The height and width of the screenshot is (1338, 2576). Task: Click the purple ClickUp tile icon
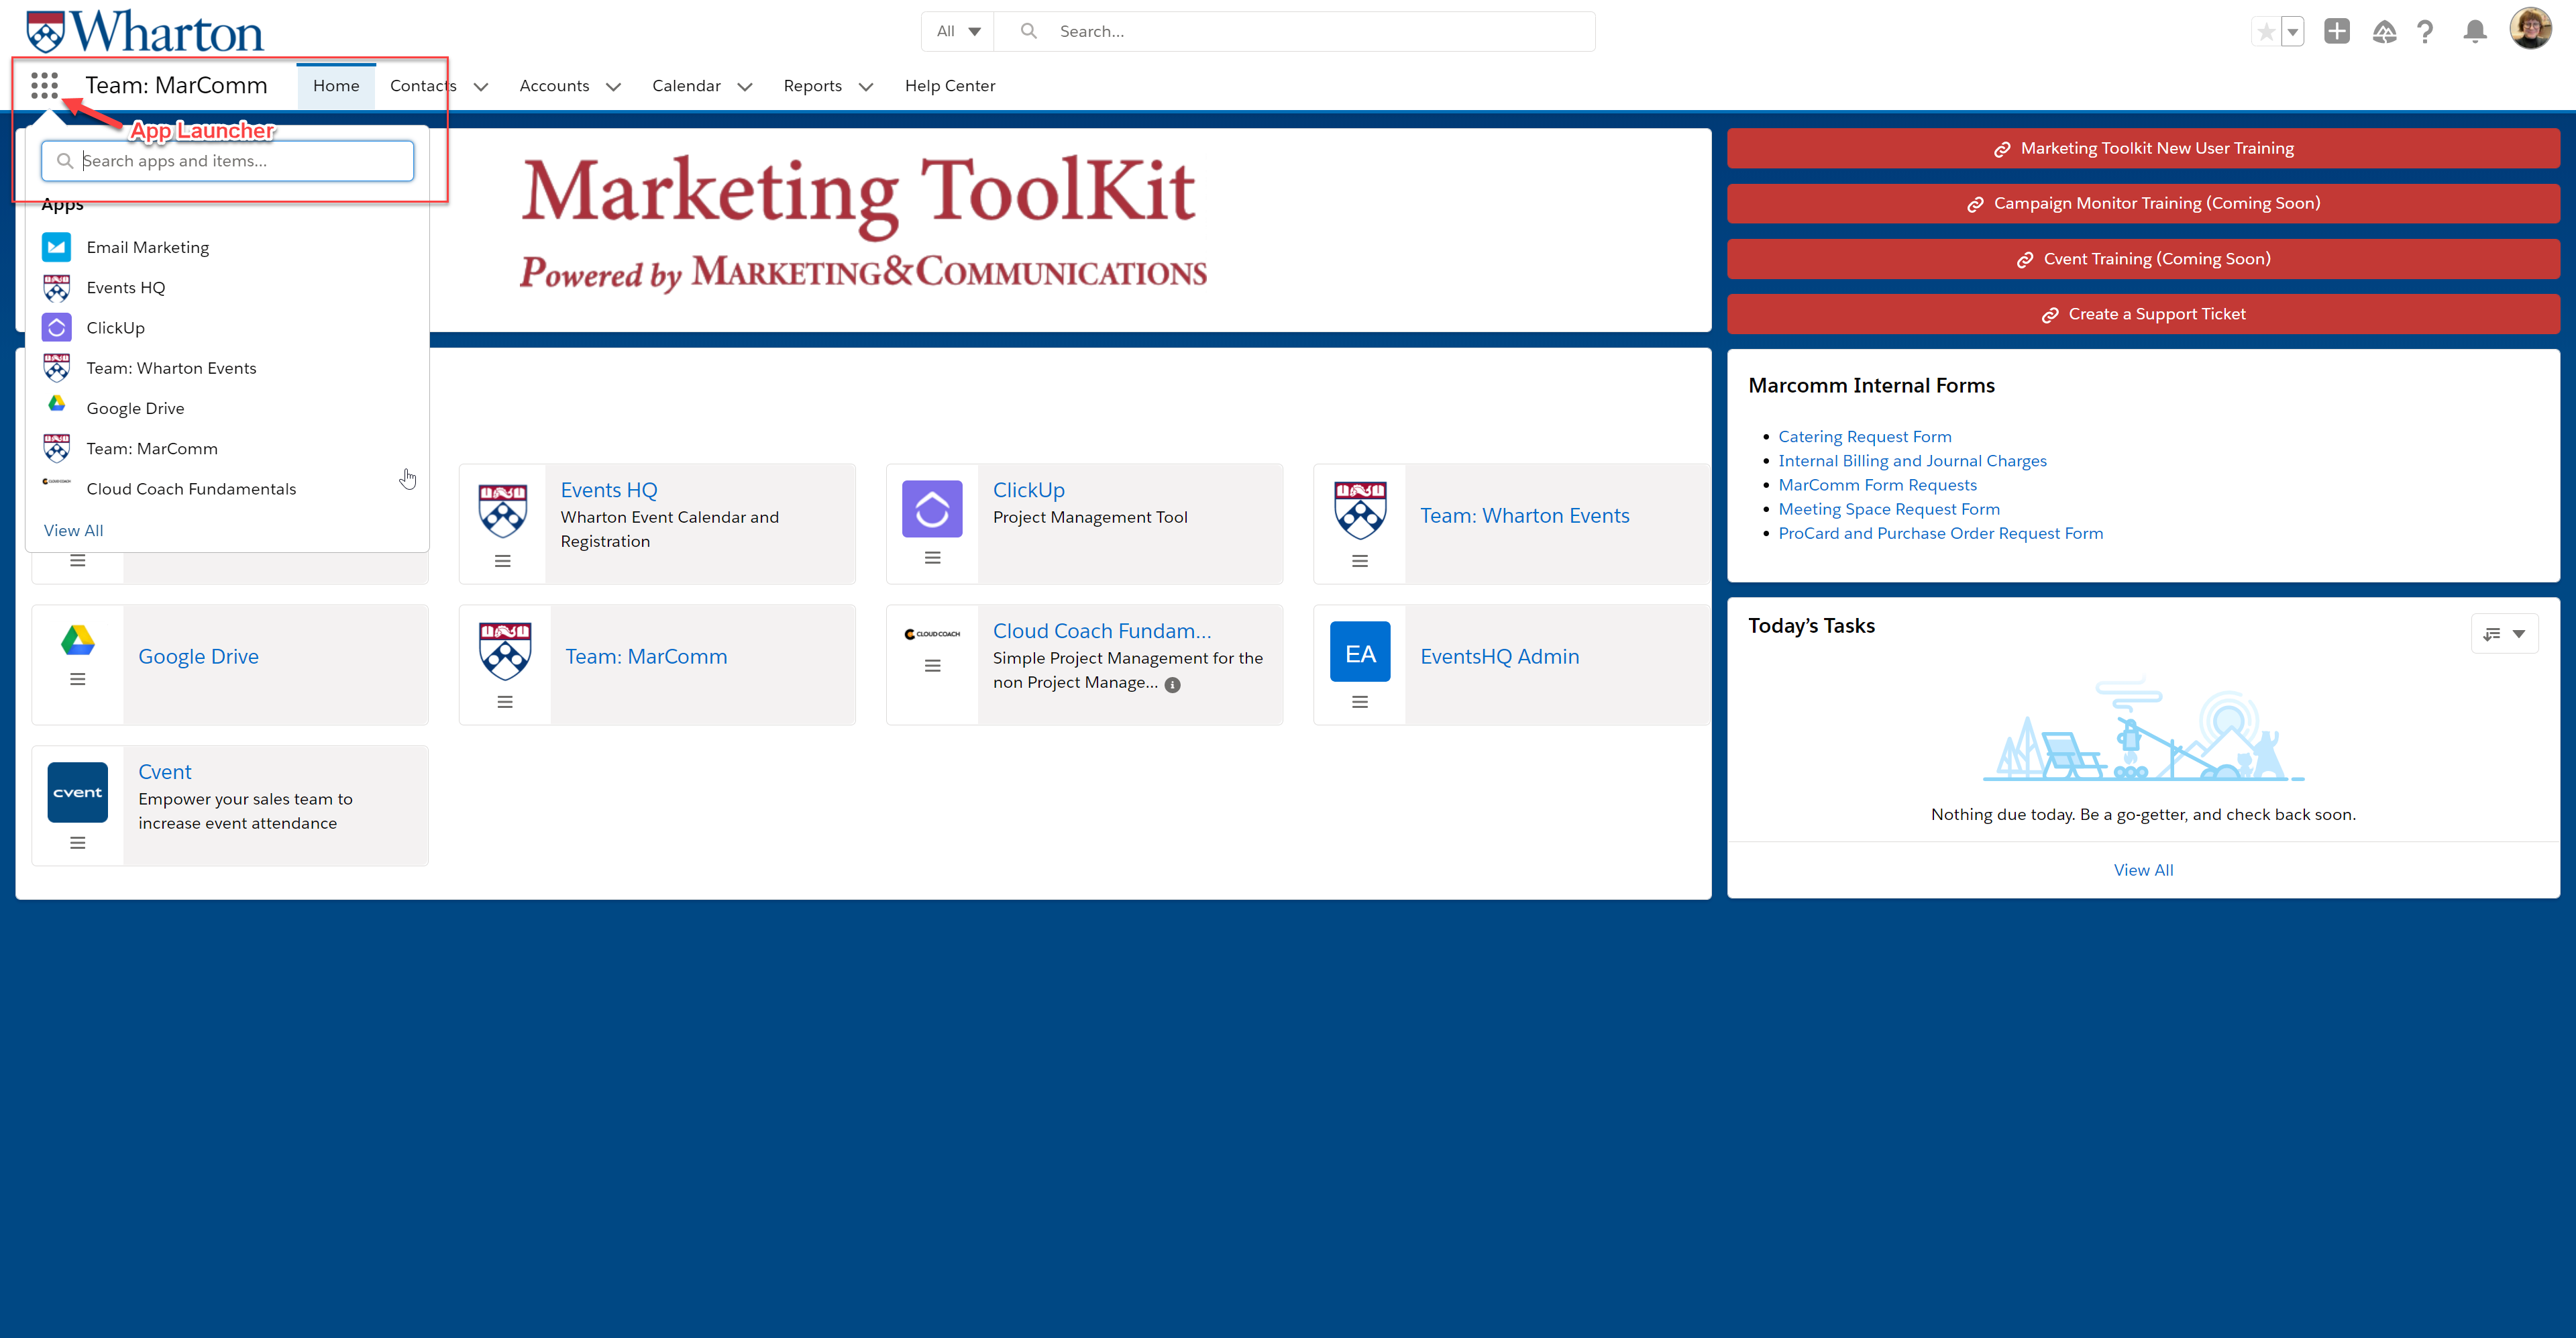click(932, 509)
